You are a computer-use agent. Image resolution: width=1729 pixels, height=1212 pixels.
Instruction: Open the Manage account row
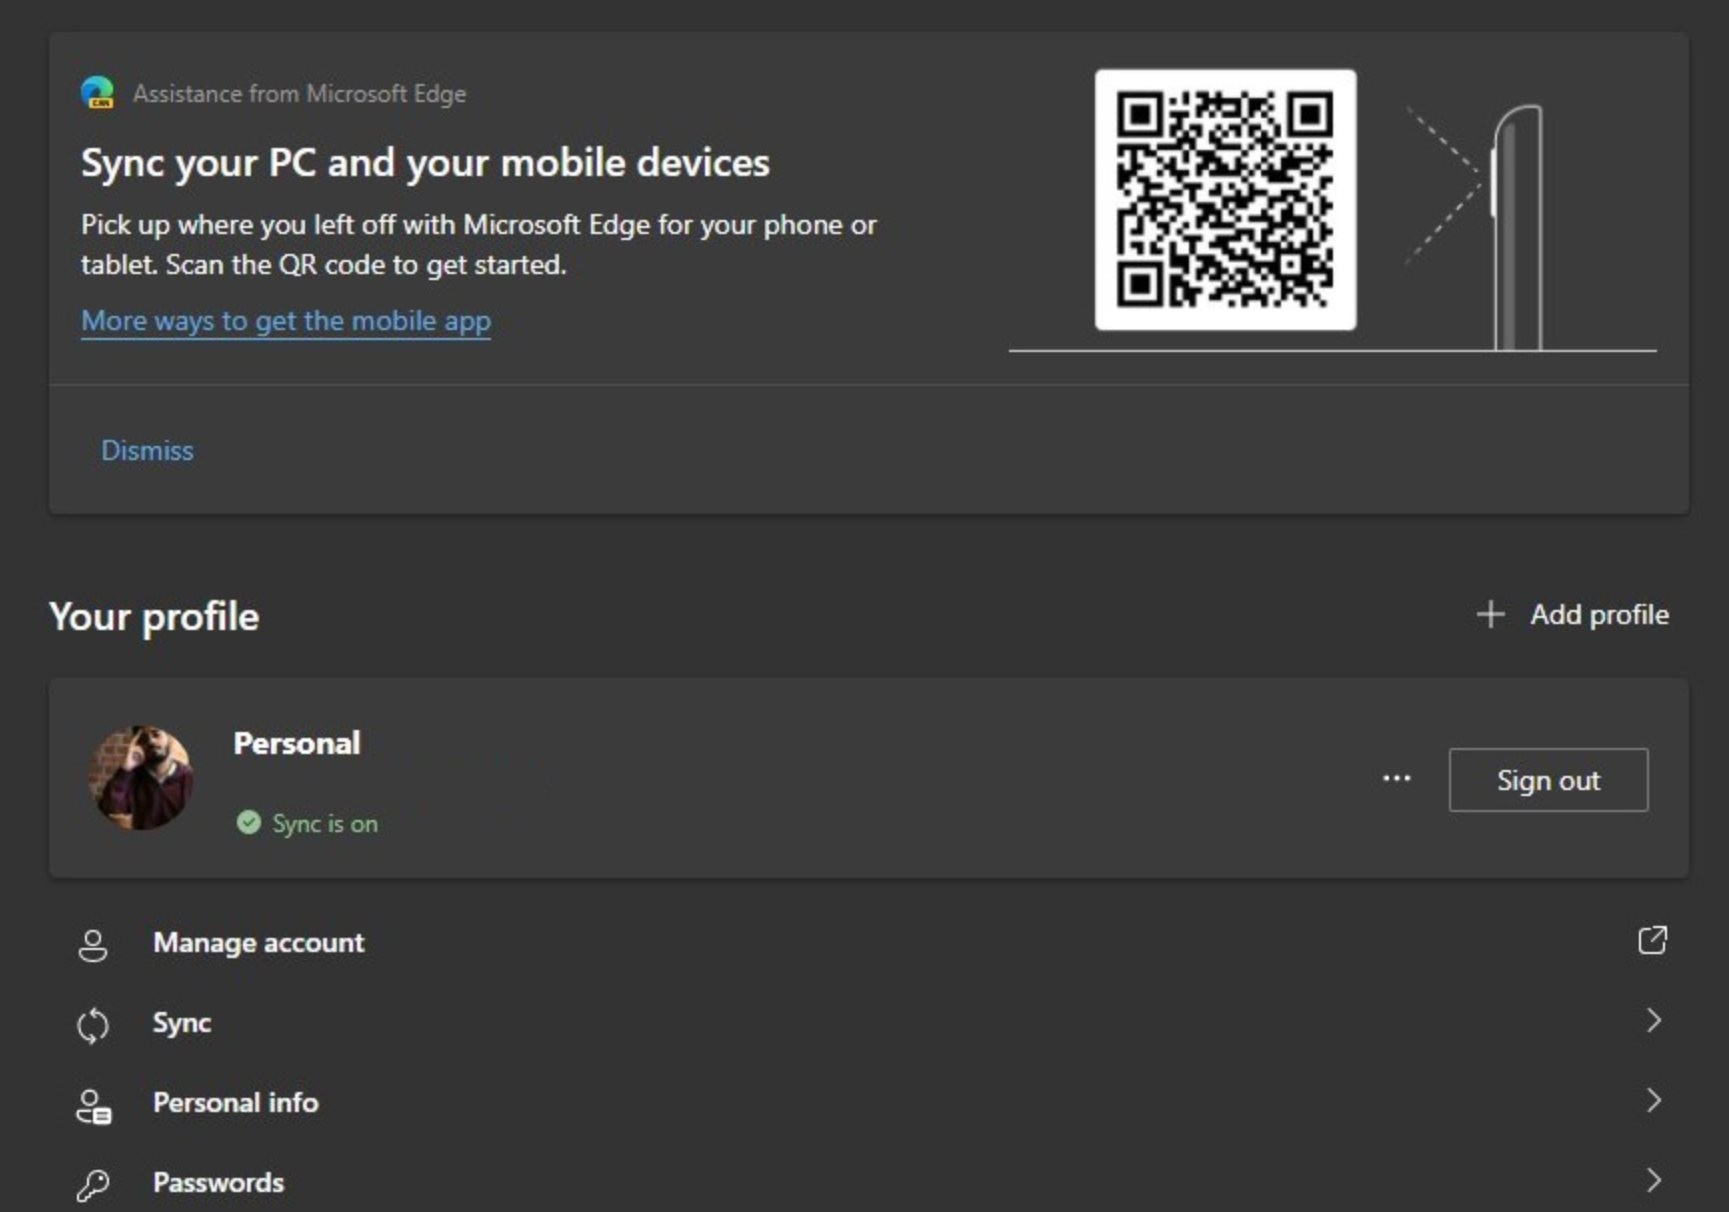pyautogui.click(x=869, y=942)
